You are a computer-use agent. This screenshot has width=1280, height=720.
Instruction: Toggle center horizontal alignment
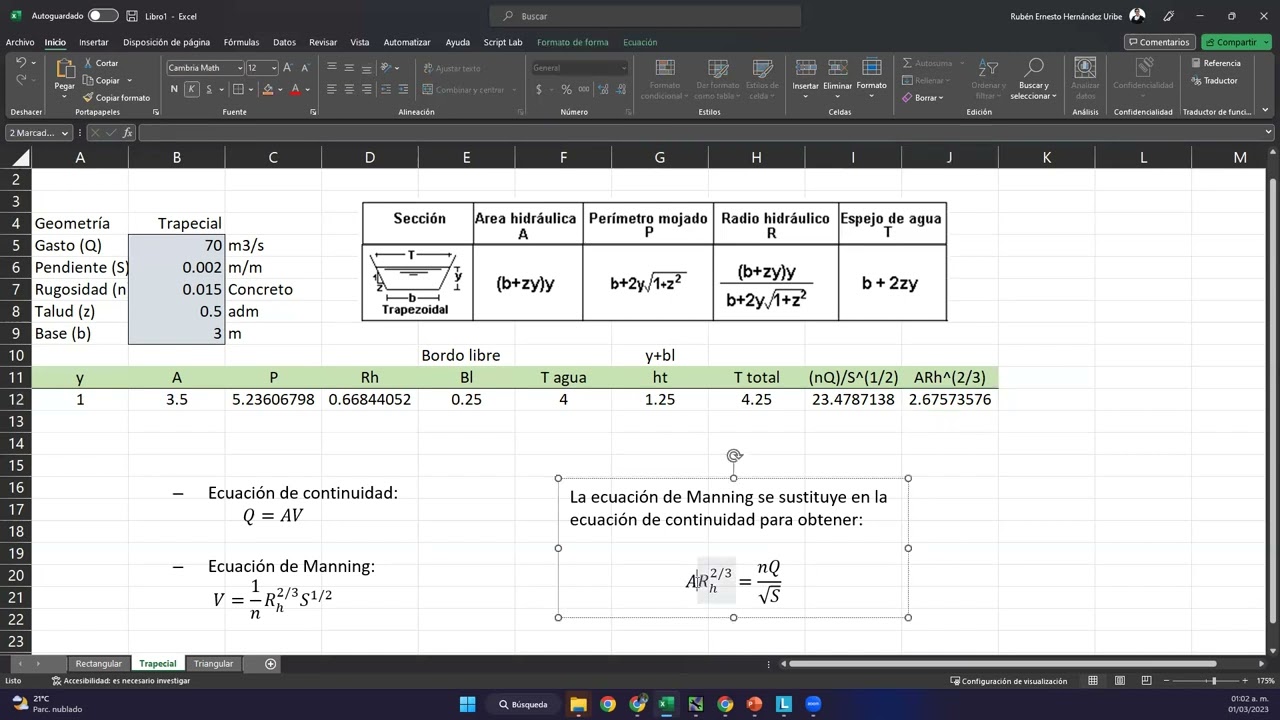pos(349,89)
